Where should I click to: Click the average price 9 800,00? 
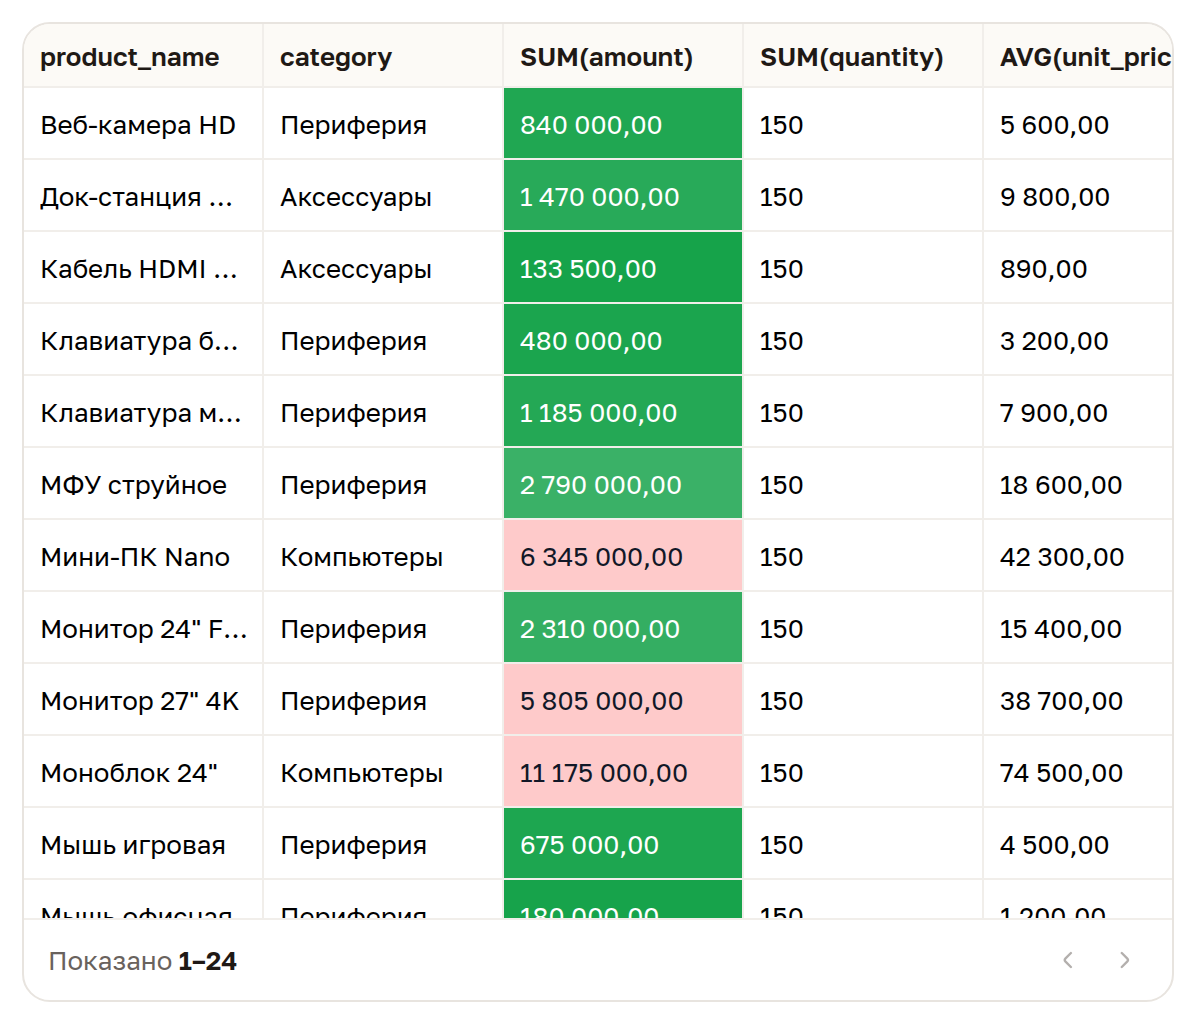[1077, 196]
